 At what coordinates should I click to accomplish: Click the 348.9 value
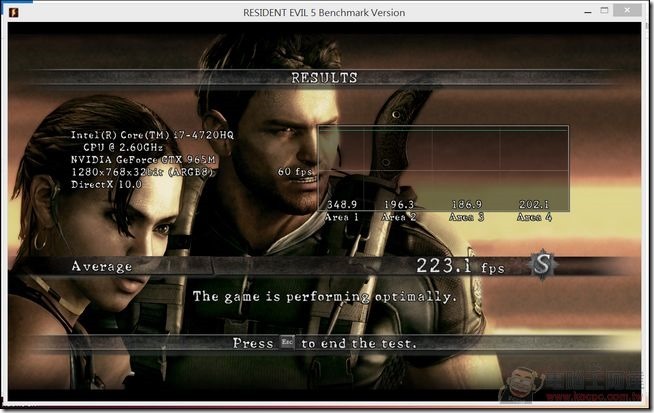342,204
